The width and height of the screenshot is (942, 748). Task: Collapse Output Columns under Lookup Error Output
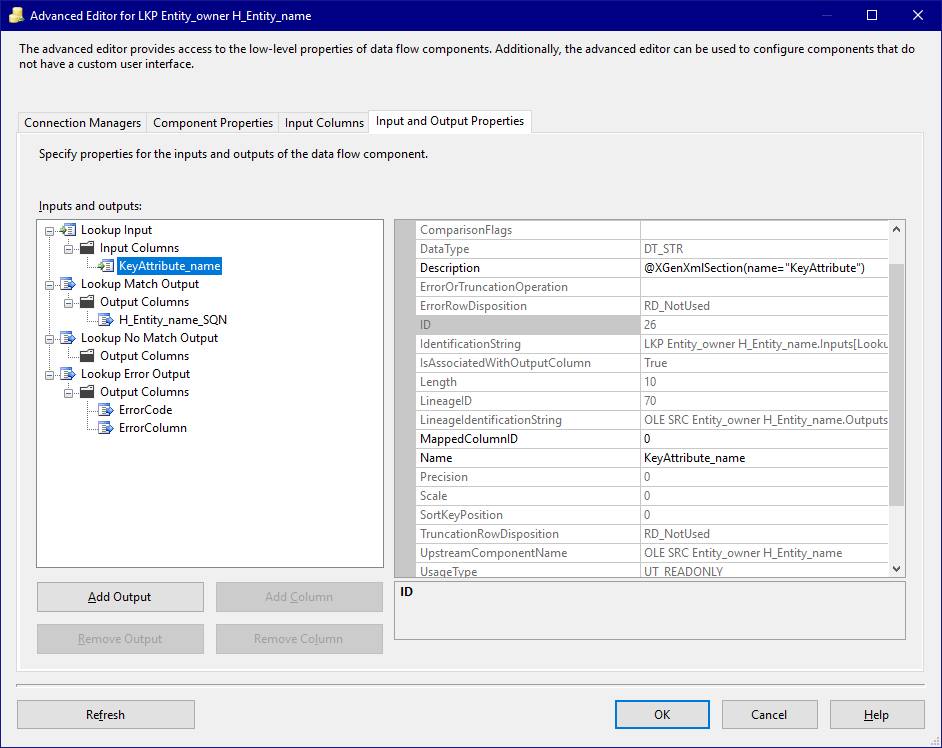tap(68, 393)
